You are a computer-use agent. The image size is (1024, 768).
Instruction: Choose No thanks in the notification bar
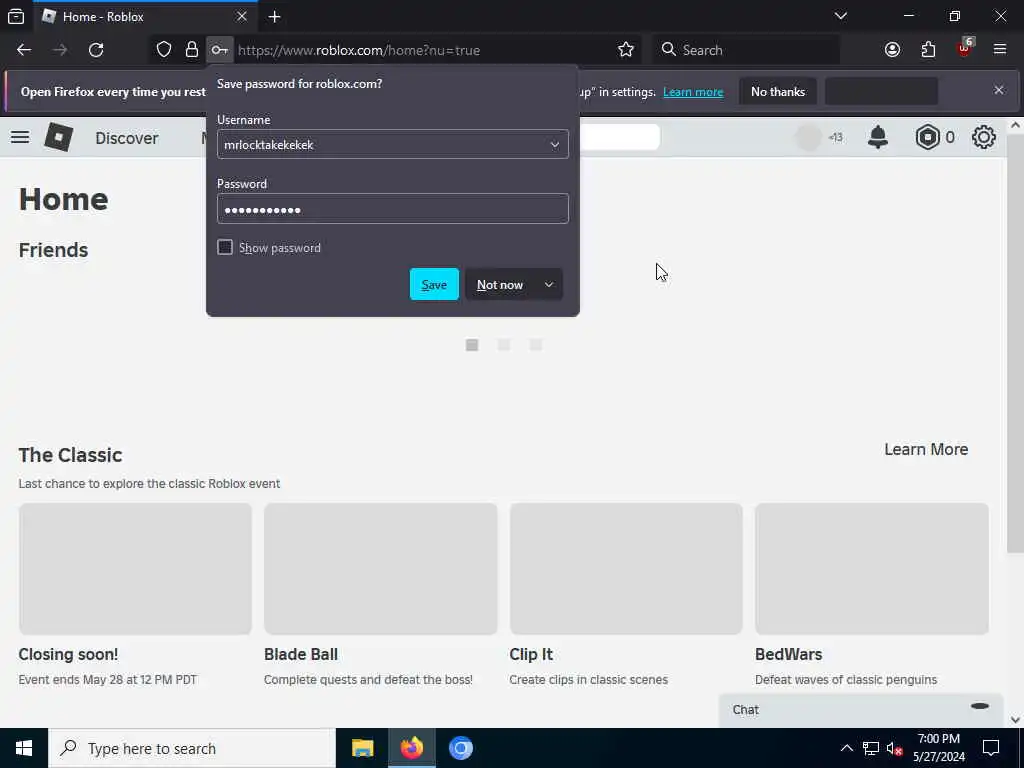coord(778,91)
